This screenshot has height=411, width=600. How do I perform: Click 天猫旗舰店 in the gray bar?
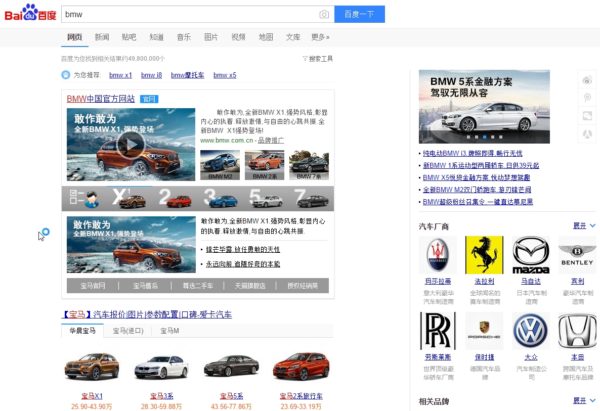coord(250,285)
